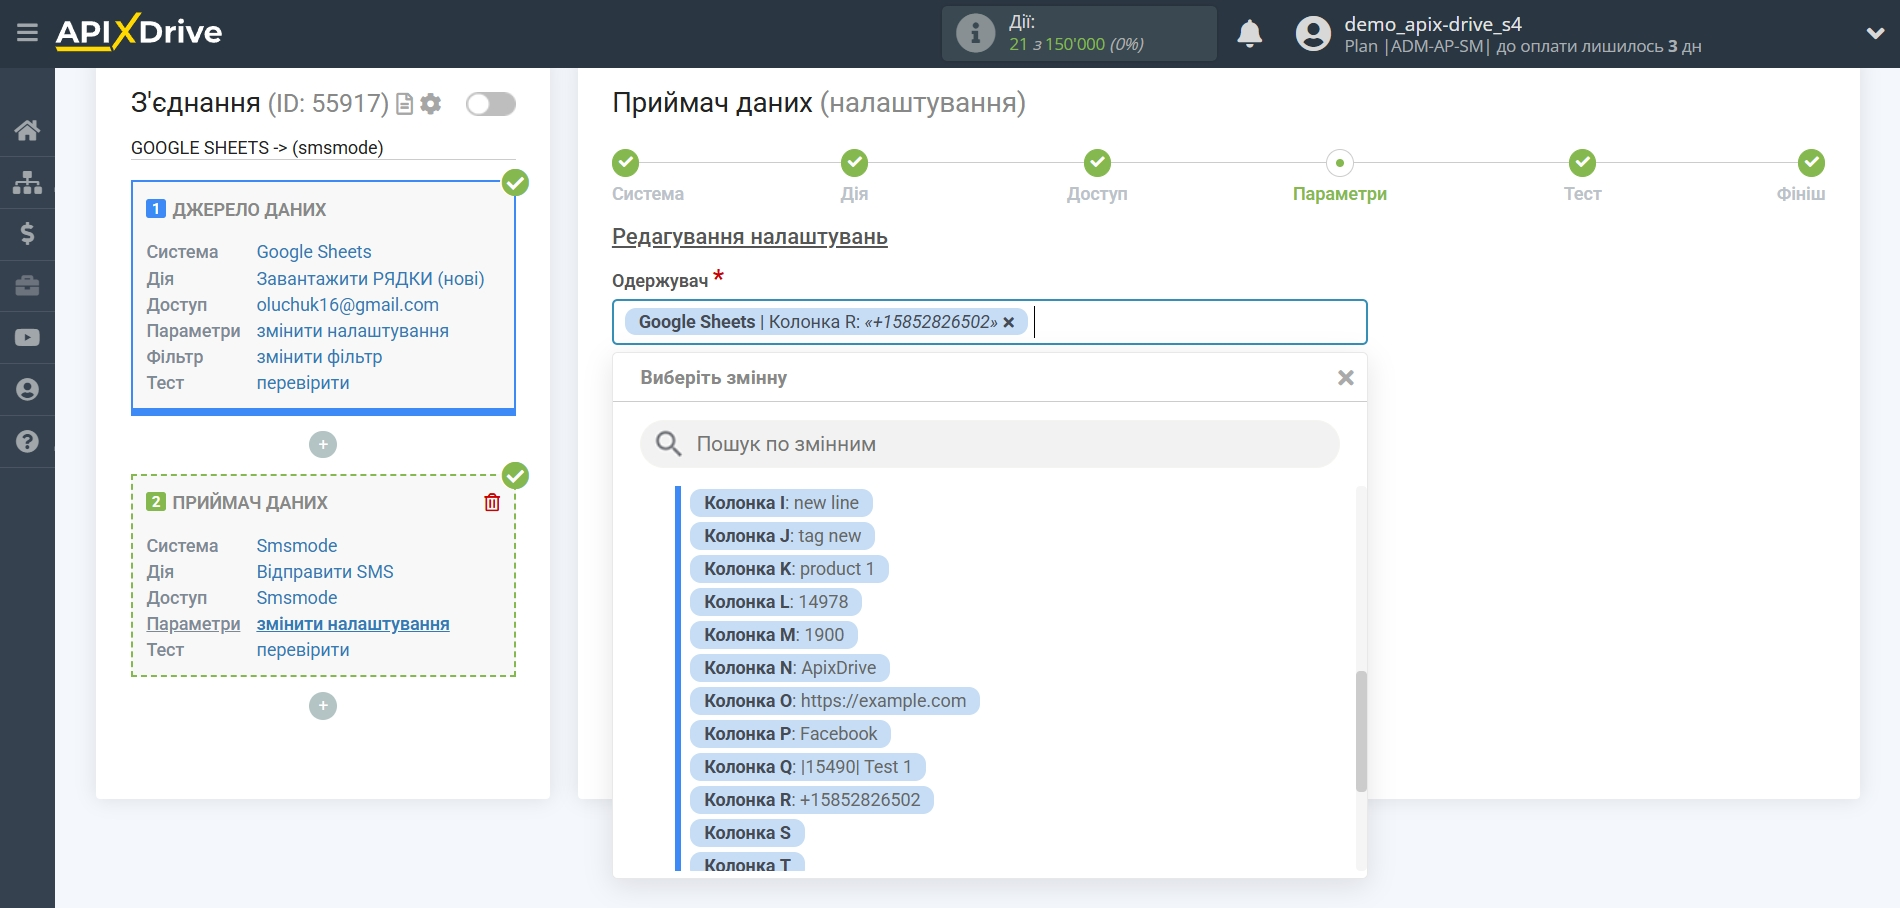Viewport: 1900px width, 908px height.
Task: Open the connections sitemap icon in sidebar
Action: pos(27,182)
